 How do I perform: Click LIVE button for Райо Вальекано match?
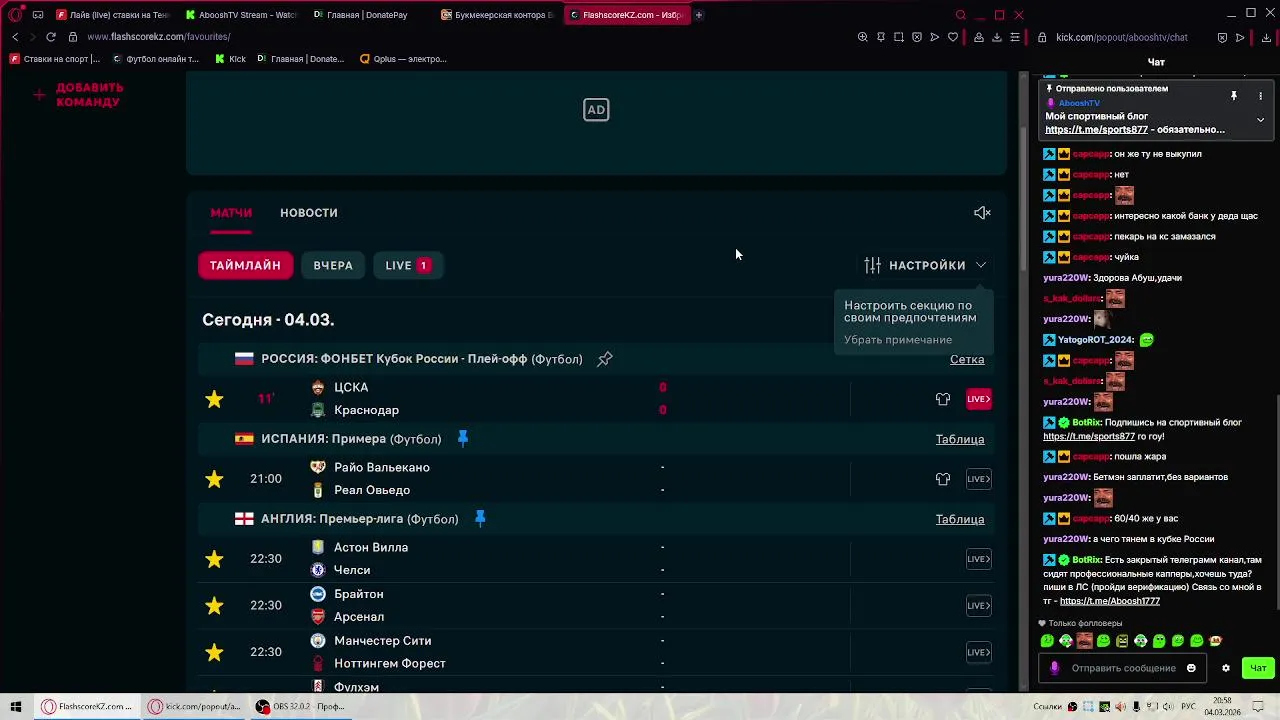[x=978, y=479]
